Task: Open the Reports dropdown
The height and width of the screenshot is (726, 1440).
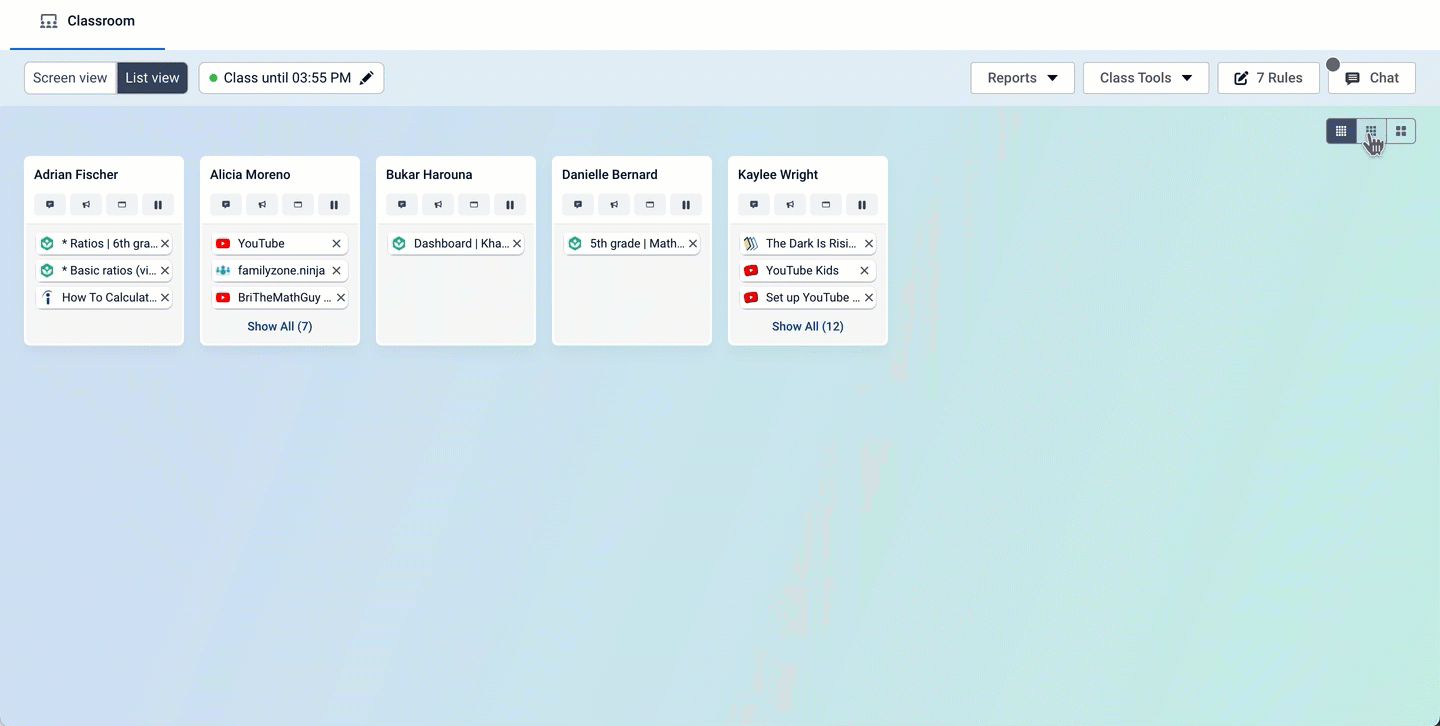Action: 1022,78
